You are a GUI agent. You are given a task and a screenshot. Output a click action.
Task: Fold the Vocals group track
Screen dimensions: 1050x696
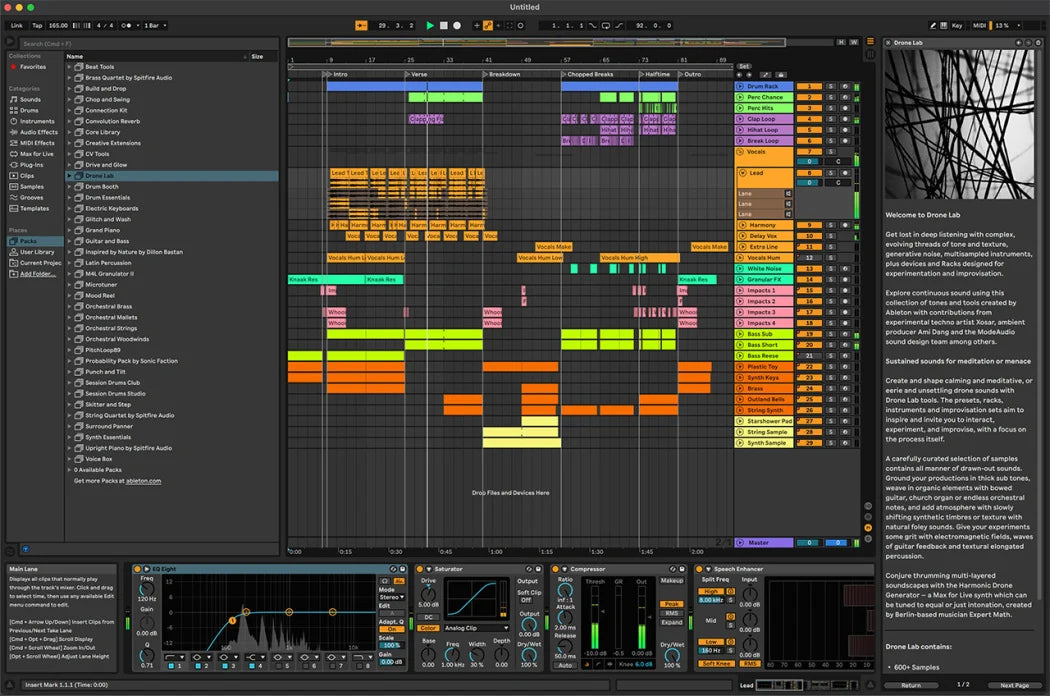(741, 152)
